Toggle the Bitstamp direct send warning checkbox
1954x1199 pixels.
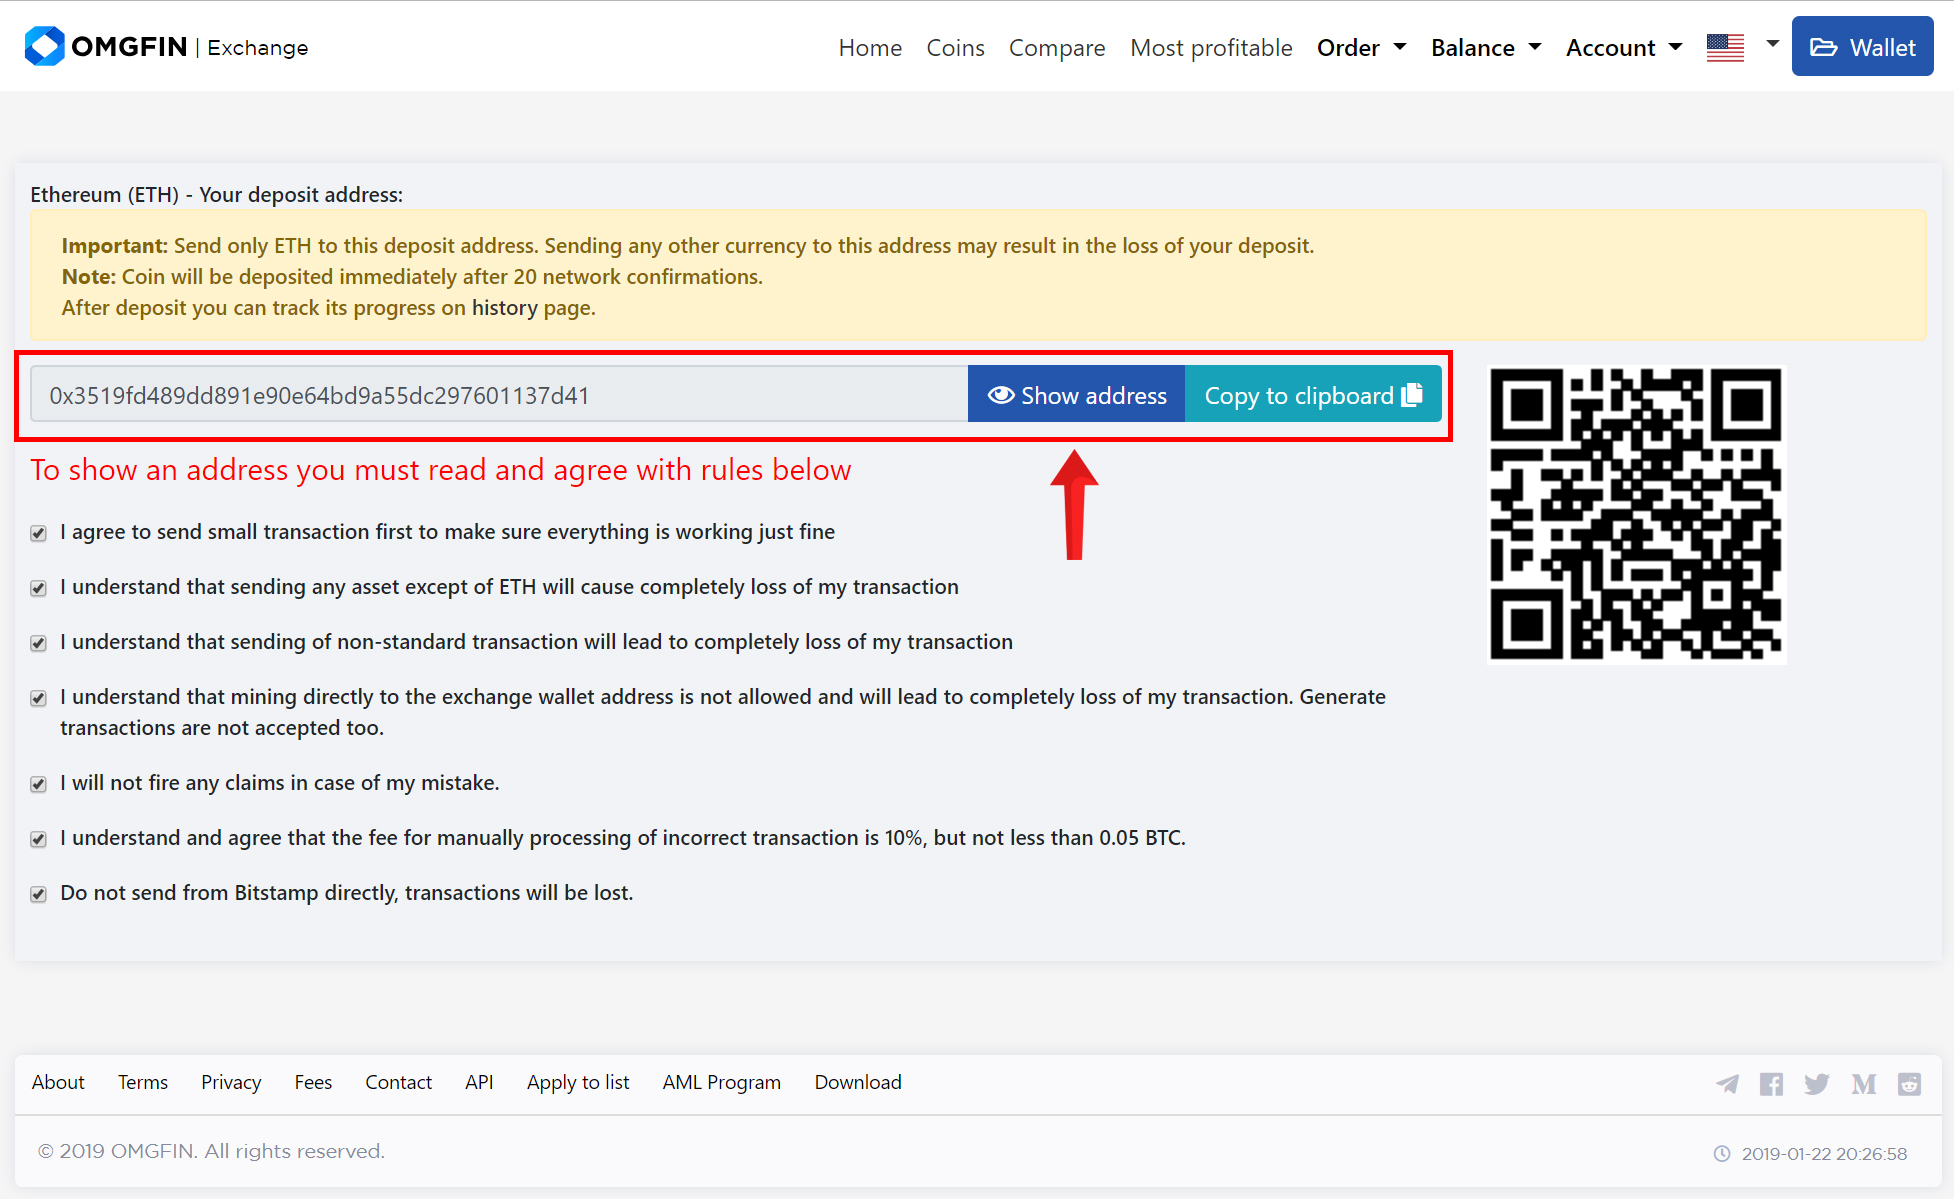38,894
